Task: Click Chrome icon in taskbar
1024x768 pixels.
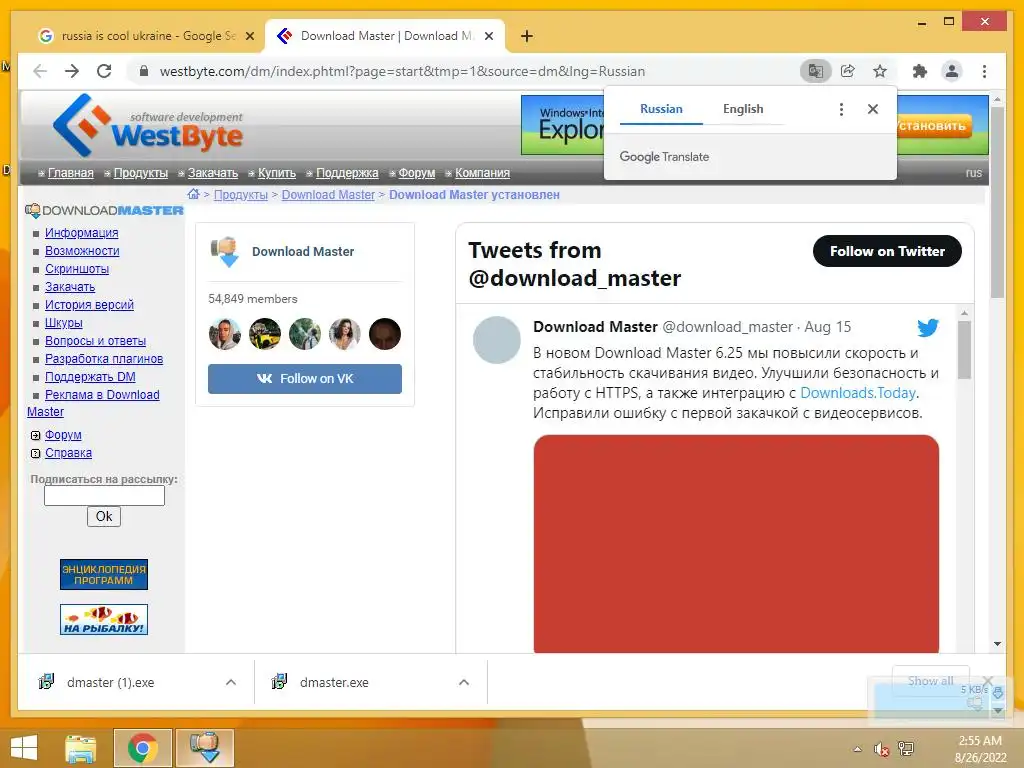Action: coord(143,748)
